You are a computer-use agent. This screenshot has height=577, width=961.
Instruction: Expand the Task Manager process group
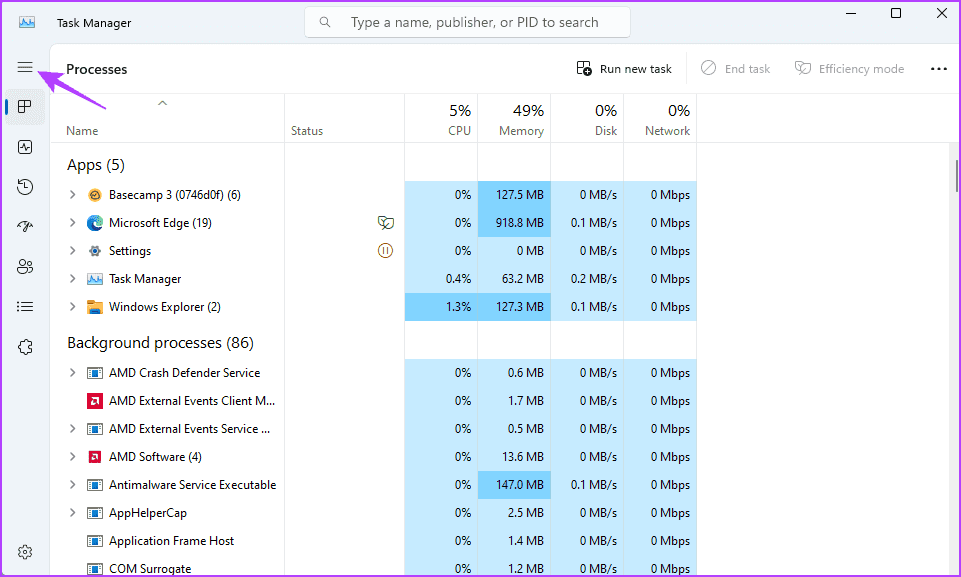pos(72,278)
